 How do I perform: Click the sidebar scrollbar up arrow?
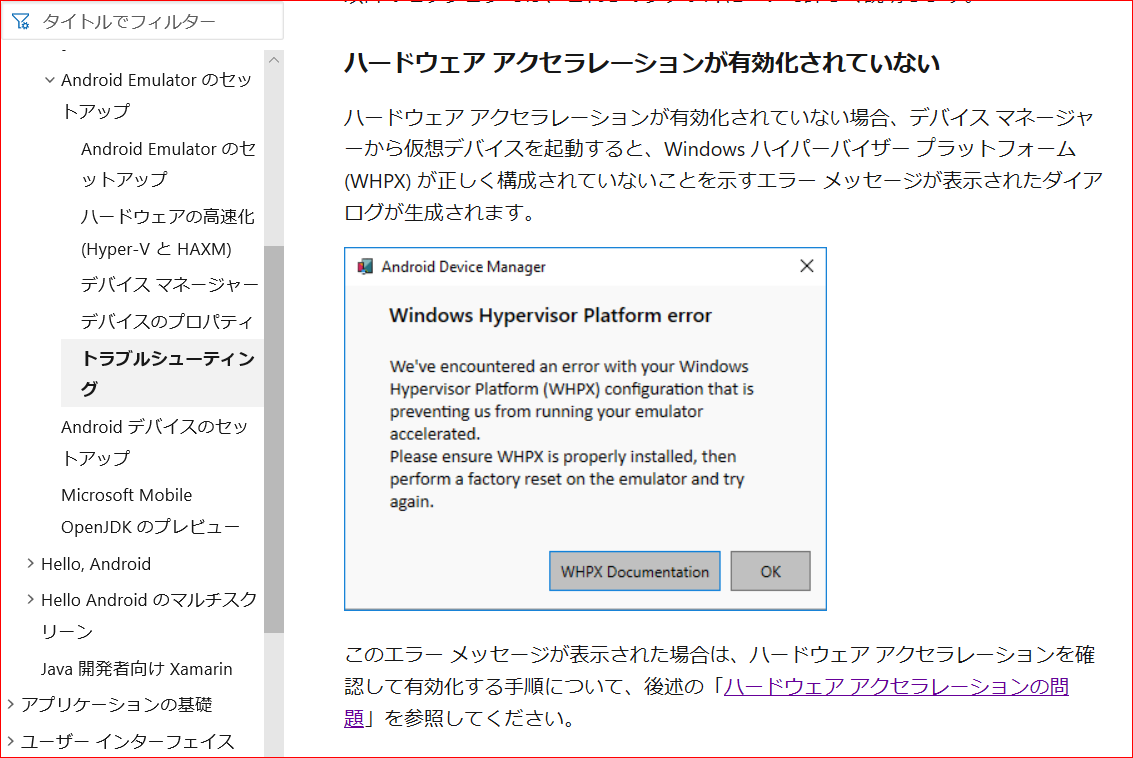[x=274, y=60]
